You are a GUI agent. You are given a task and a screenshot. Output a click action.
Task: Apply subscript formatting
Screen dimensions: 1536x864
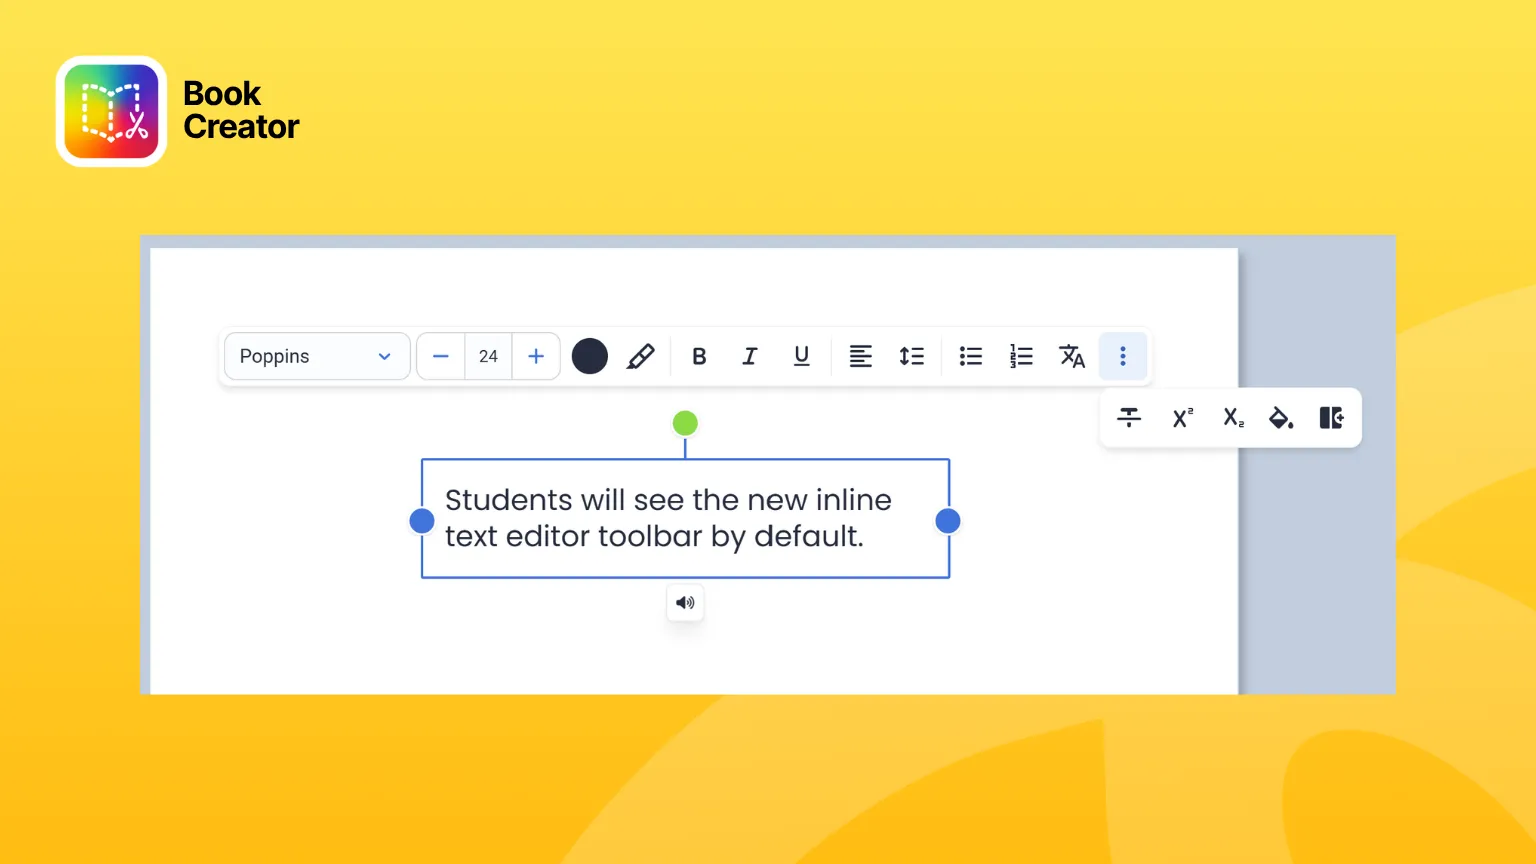pos(1234,418)
